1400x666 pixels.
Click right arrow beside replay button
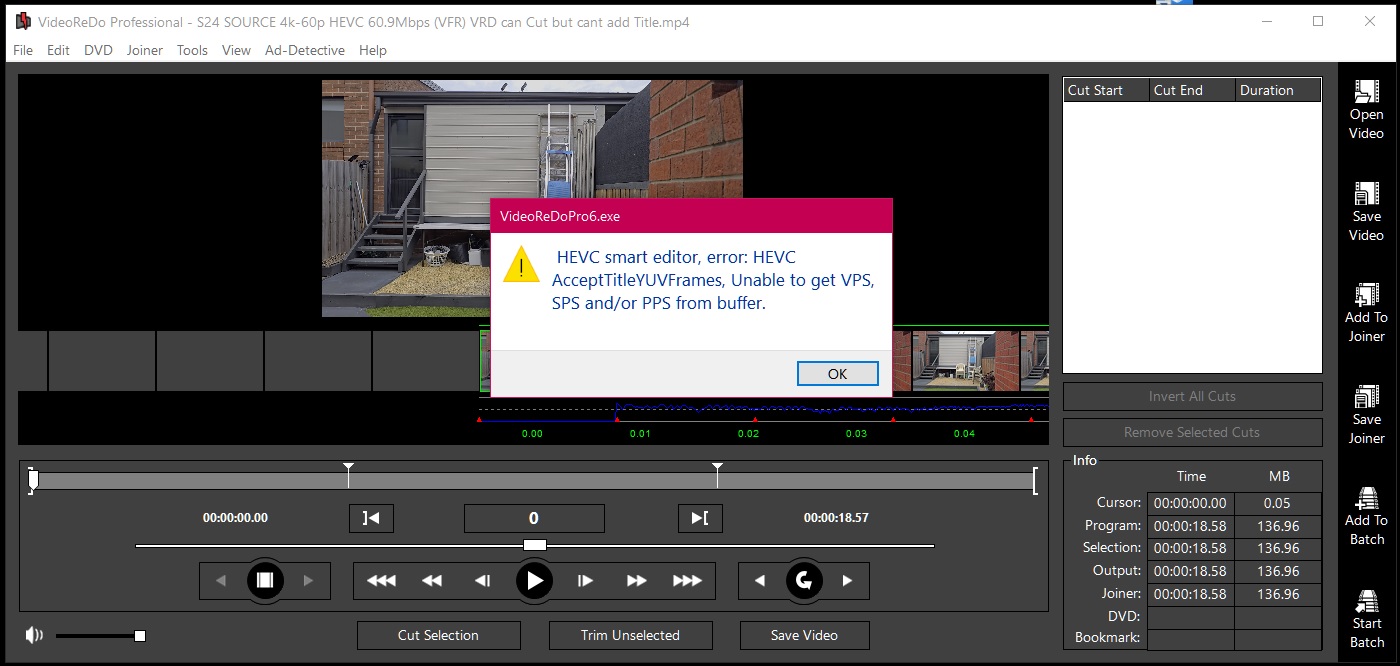(x=848, y=580)
